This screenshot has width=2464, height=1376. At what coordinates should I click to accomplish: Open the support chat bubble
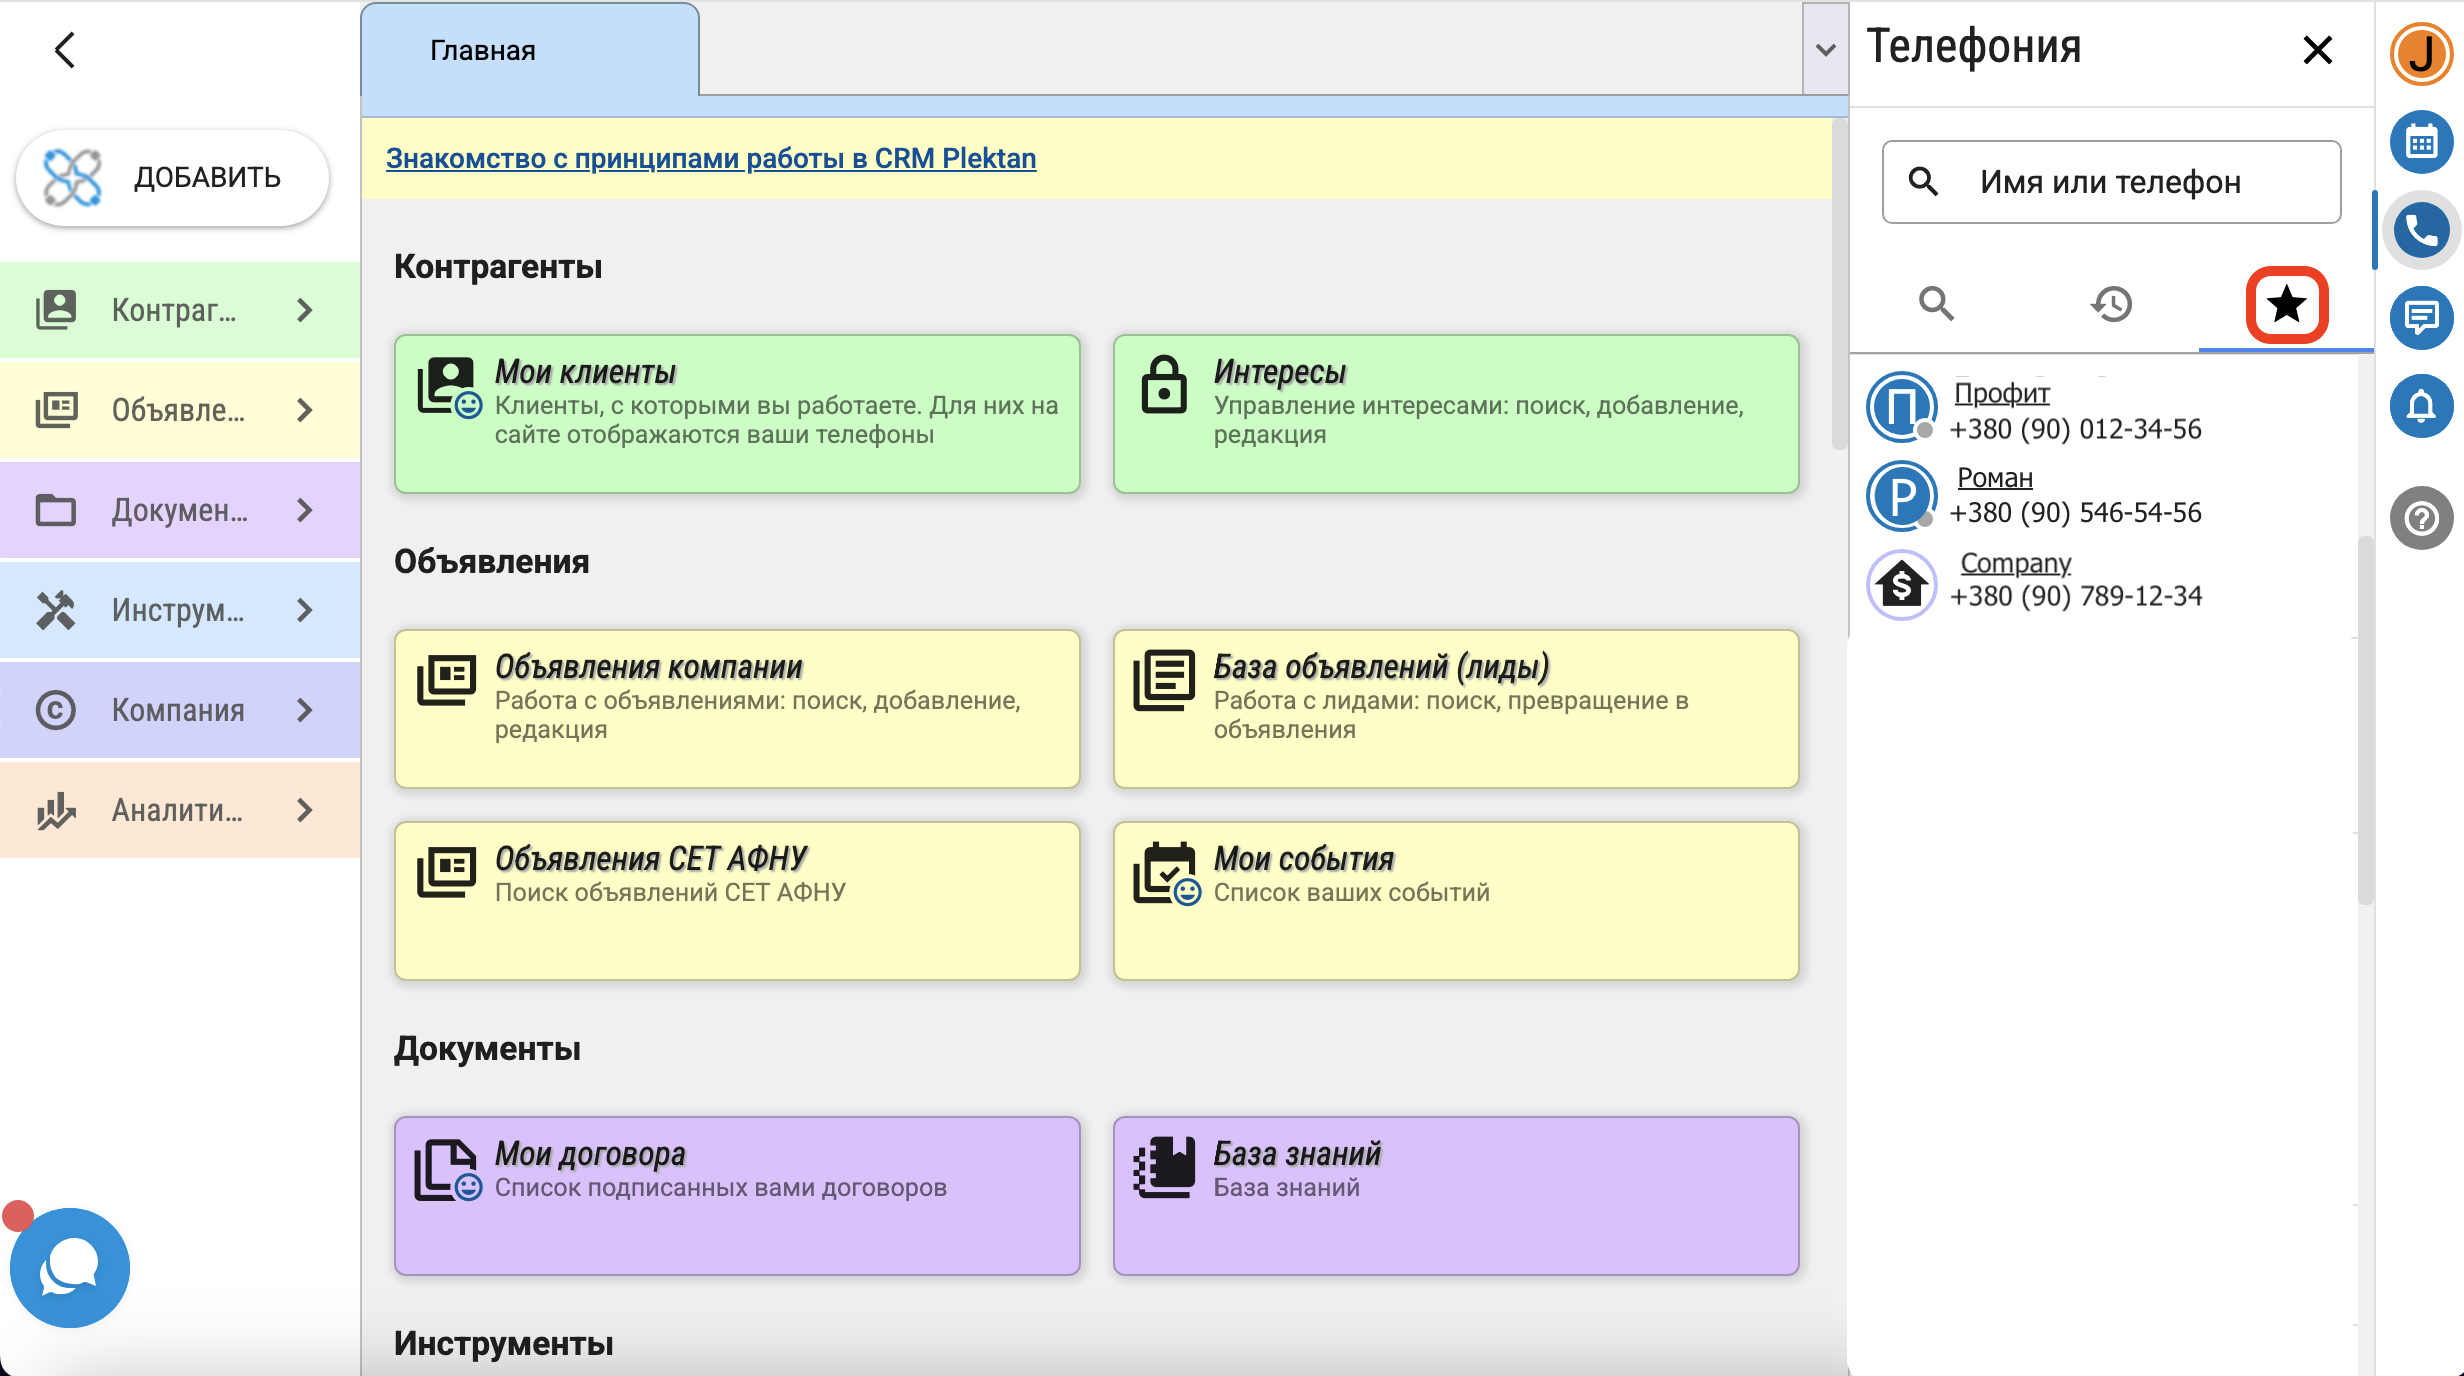click(69, 1267)
